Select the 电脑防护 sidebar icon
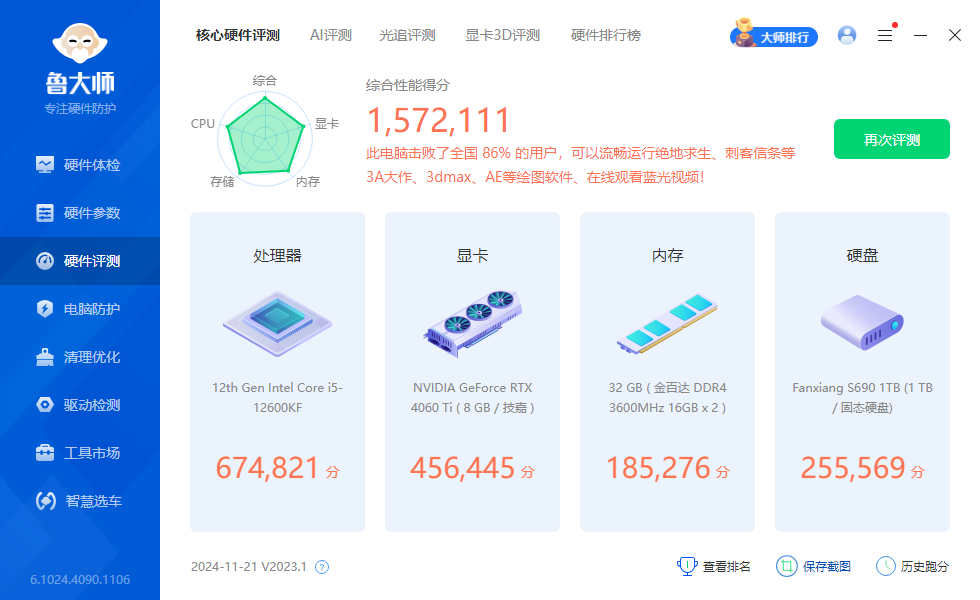The image size is (980, 600). click(x=80, y=308)
